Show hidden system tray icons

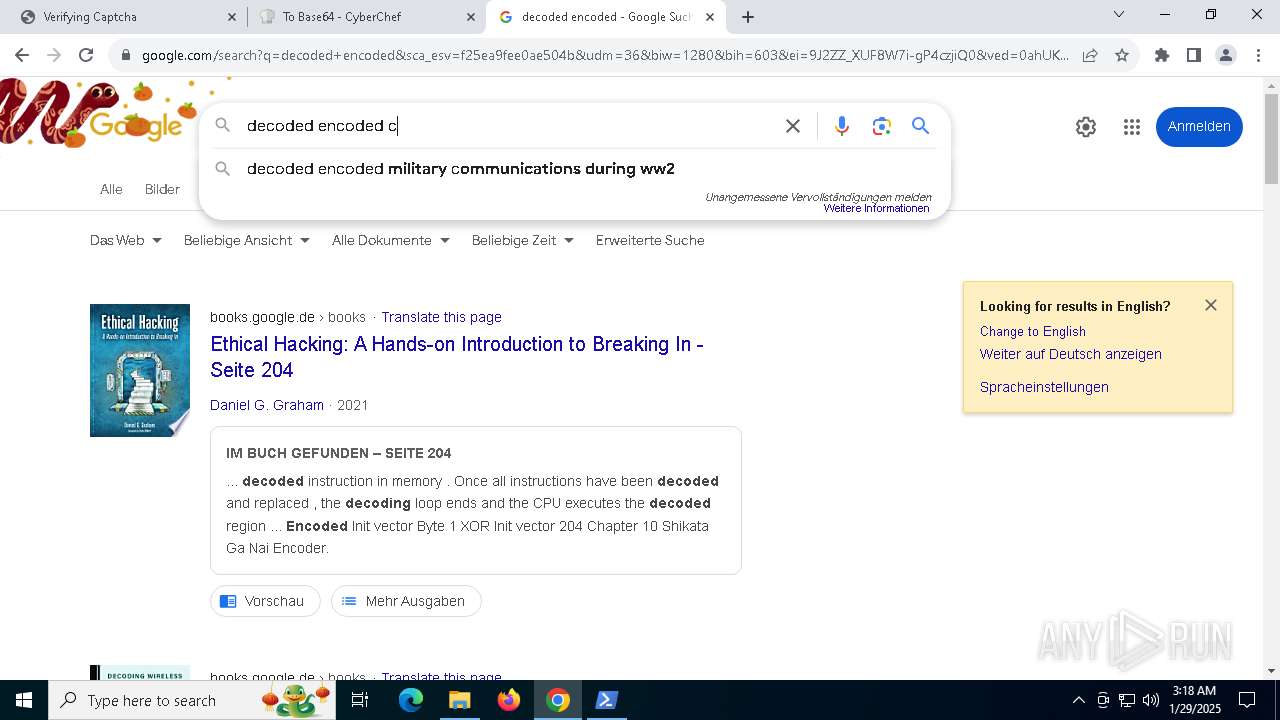pyautogui.click(x=1078, y=700)
